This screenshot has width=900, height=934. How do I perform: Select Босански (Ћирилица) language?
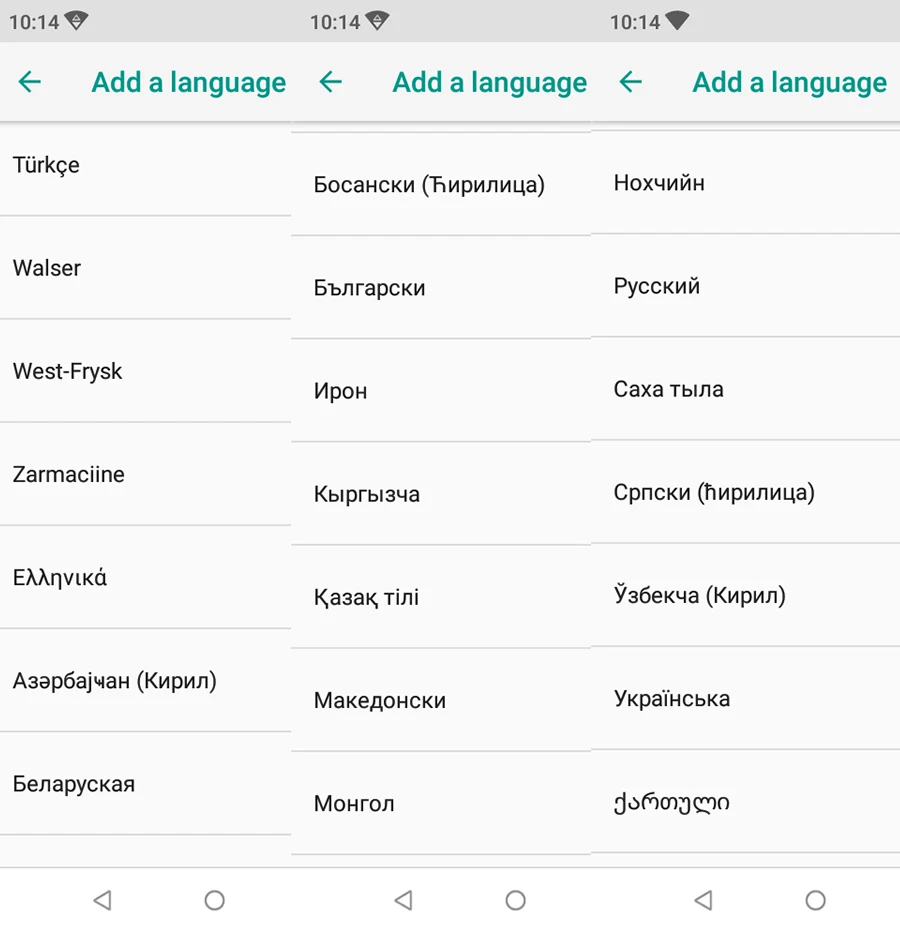(441, 184)
